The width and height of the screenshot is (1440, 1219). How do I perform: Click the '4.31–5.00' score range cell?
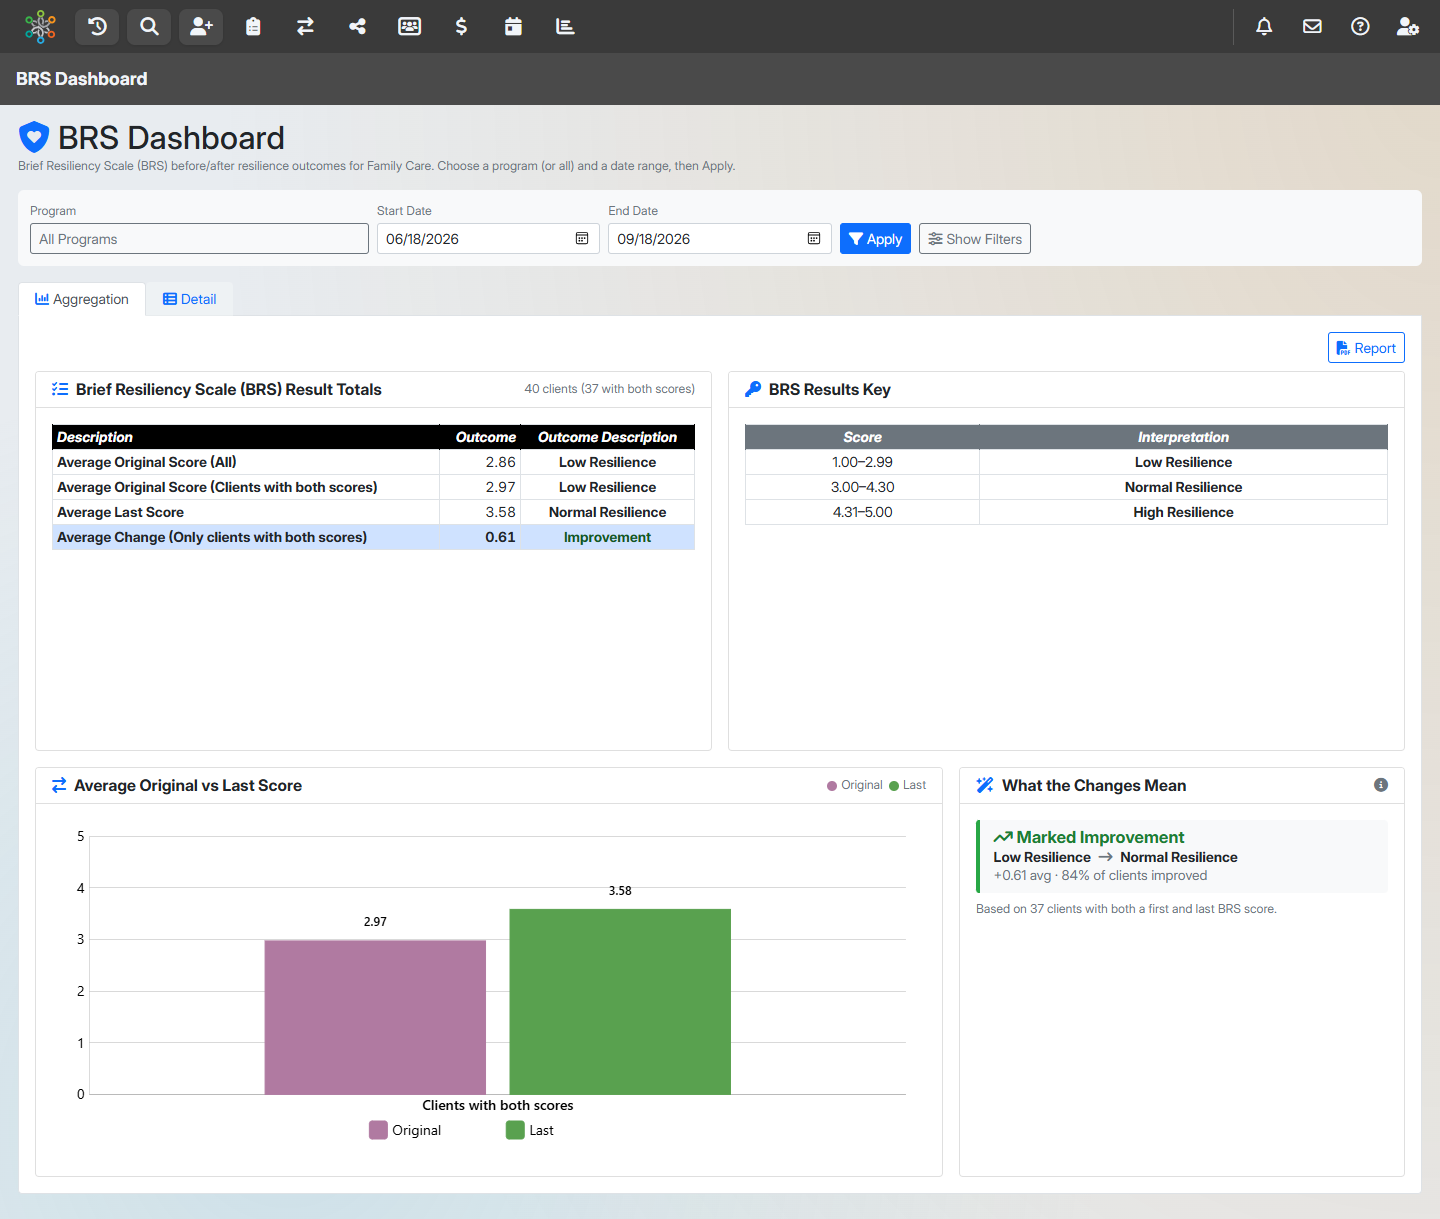[x=862, y=512]
